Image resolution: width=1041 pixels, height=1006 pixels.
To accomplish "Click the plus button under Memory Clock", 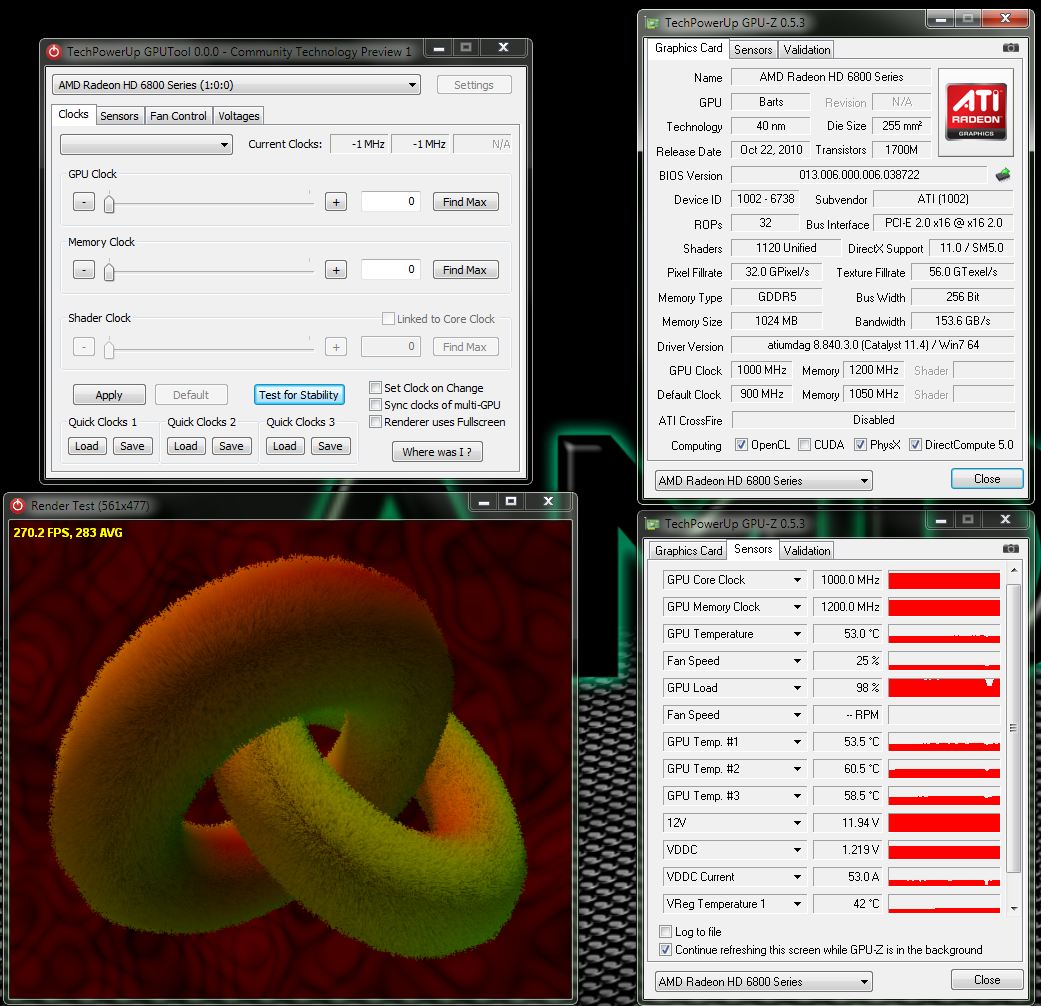I will 336,270.
